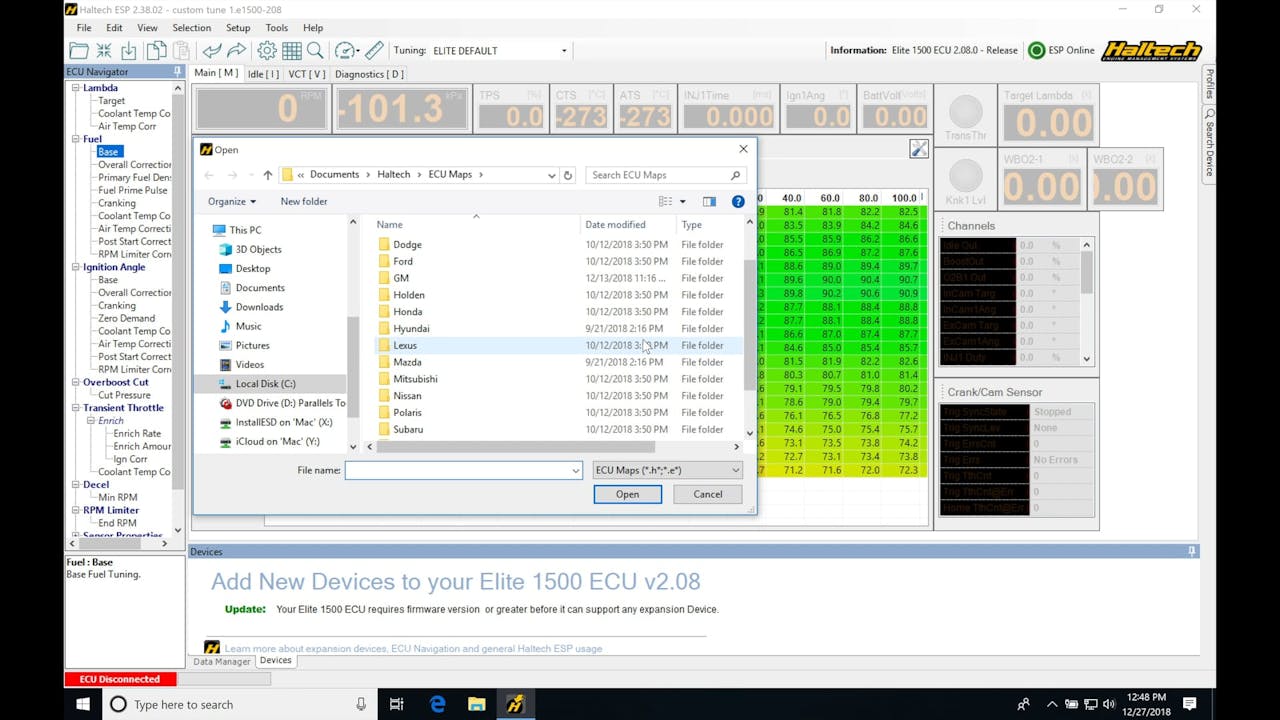Open the Tools menu
The image size is (1280, 720).
coord(276,27)
